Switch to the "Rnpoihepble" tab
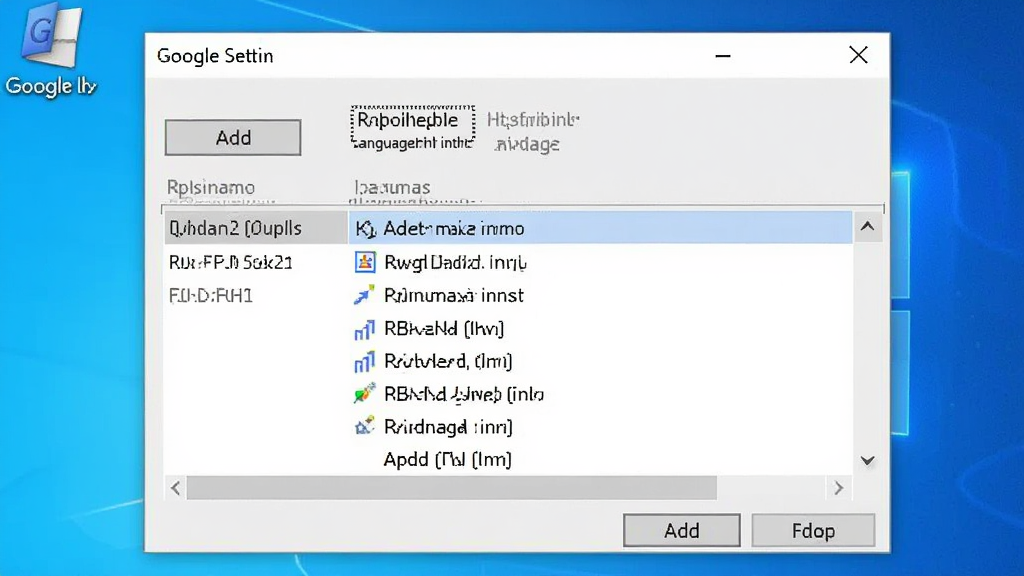The height and width of the screenshot is (576, 1024). point(413,128)
